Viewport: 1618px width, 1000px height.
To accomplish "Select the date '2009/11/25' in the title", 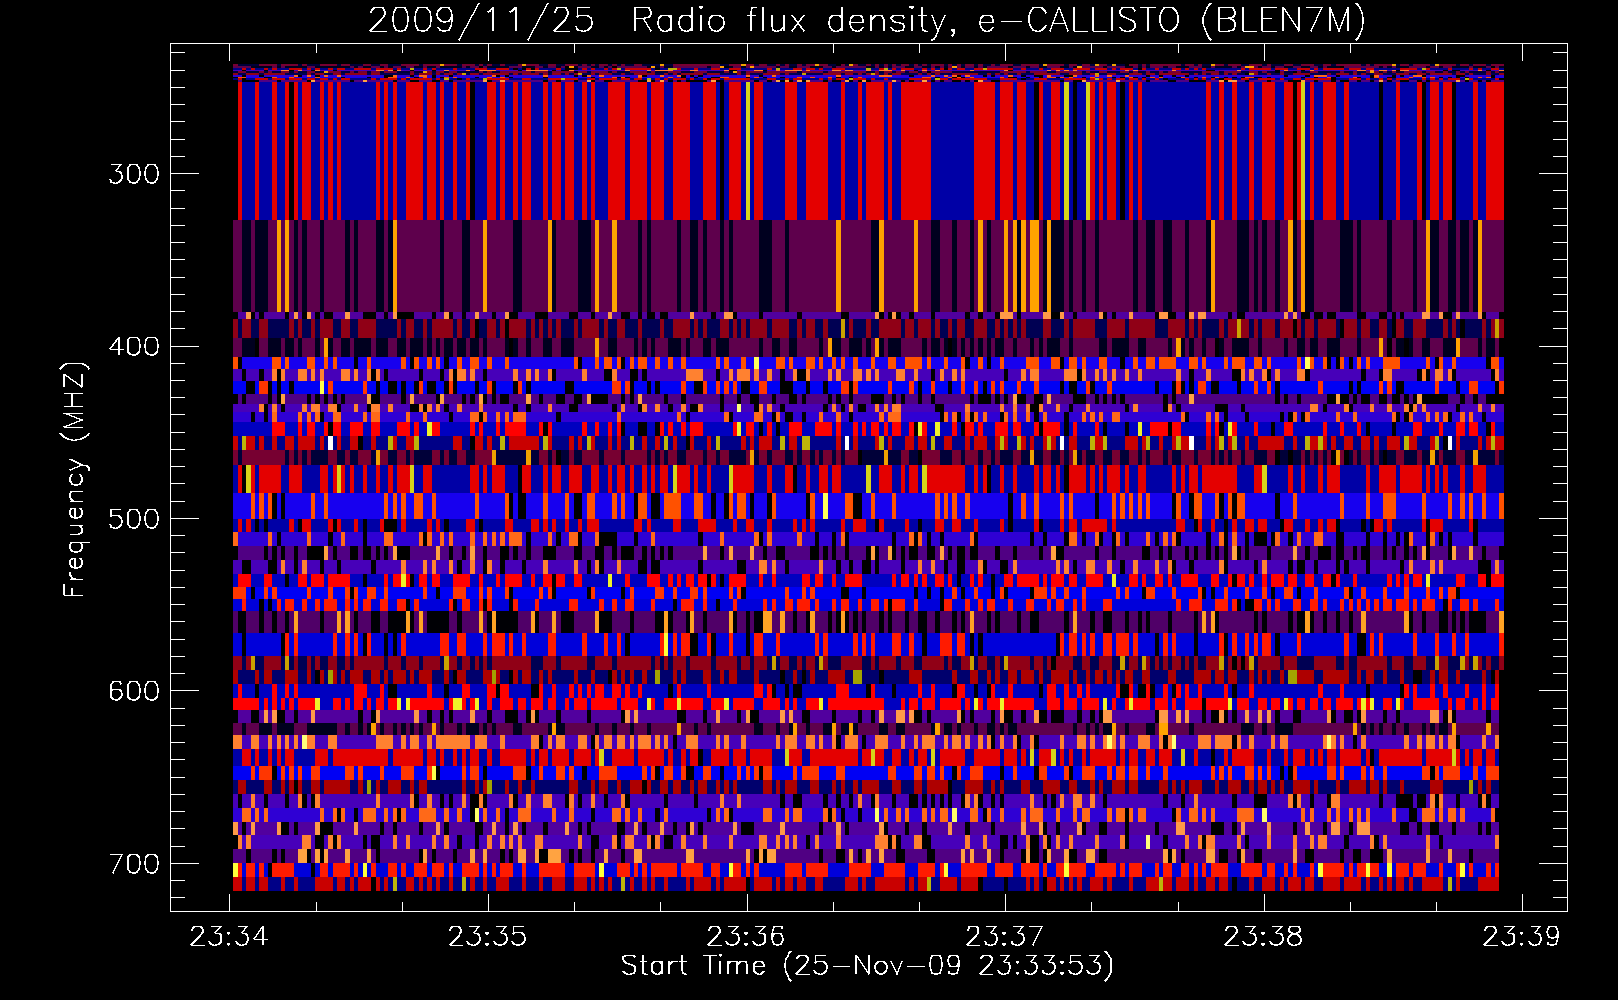I will click(x=482, y=21).
